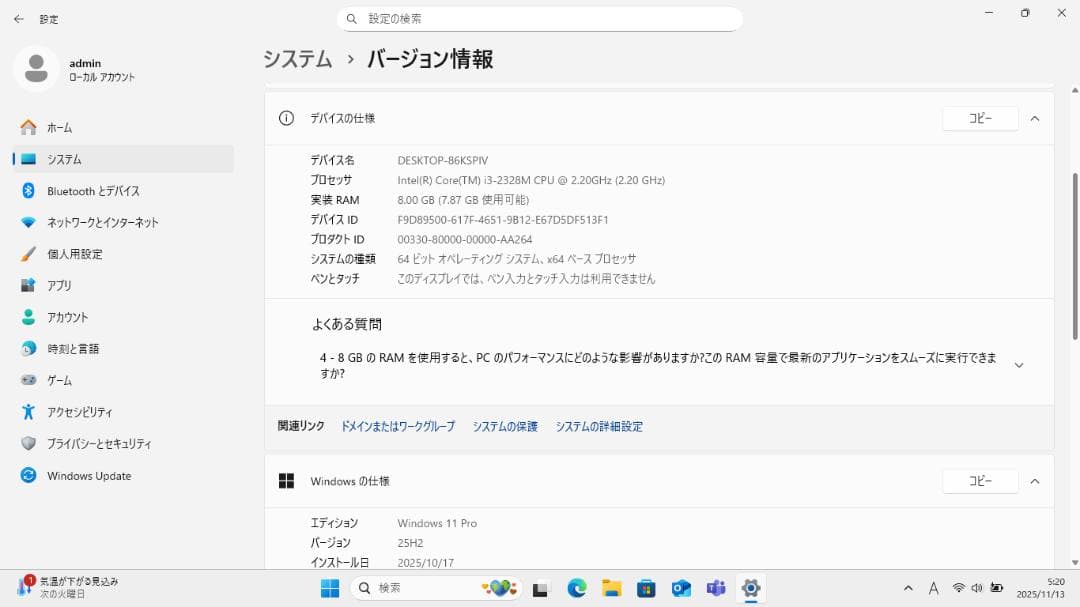Open the volume speaker tray icon

pos(977,588)
